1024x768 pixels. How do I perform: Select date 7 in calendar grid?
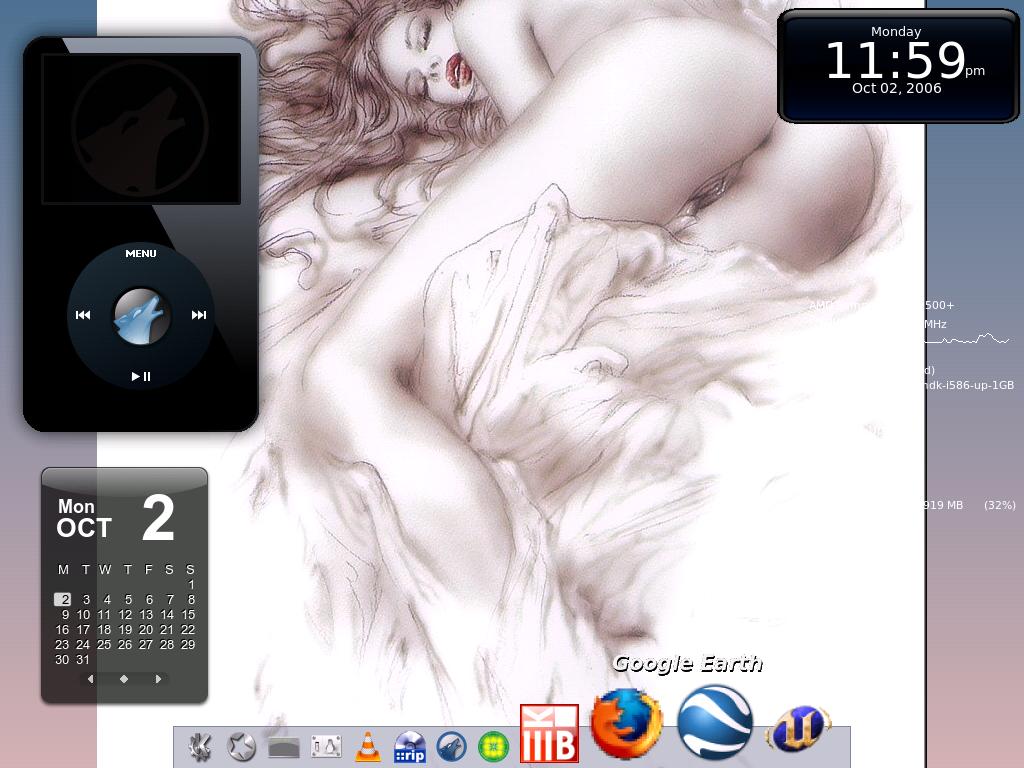(x=170, y=600)
